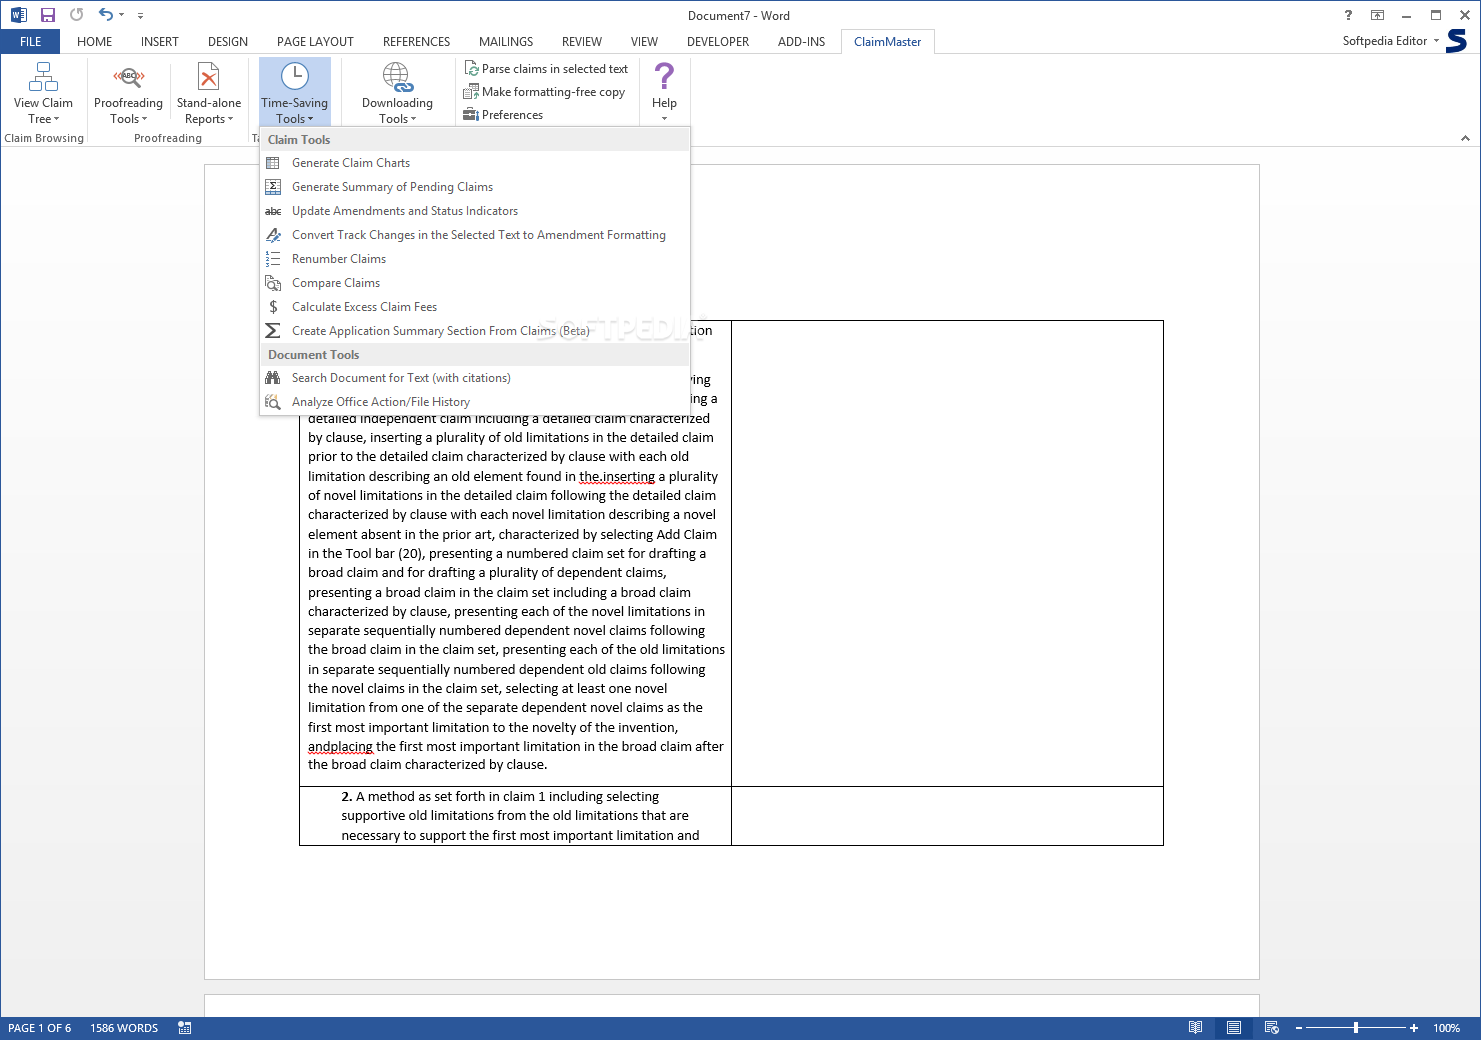The width and height of the screenshot is (1481, 1040).
Task: Click the Generate Claim Charts table icon
Action: (x=273, y=163)
